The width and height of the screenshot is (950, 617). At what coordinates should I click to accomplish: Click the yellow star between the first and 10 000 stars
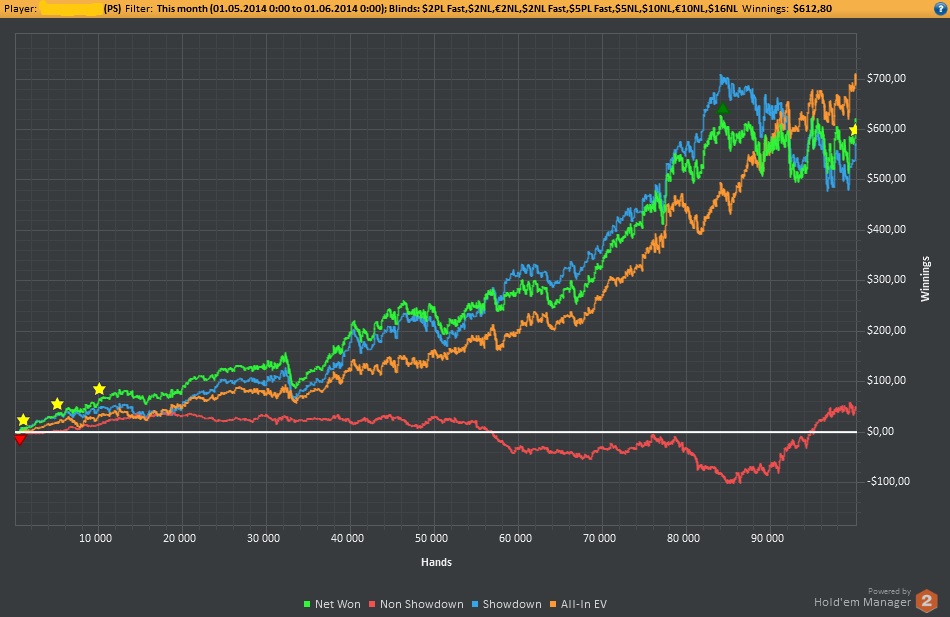[57, 404]
